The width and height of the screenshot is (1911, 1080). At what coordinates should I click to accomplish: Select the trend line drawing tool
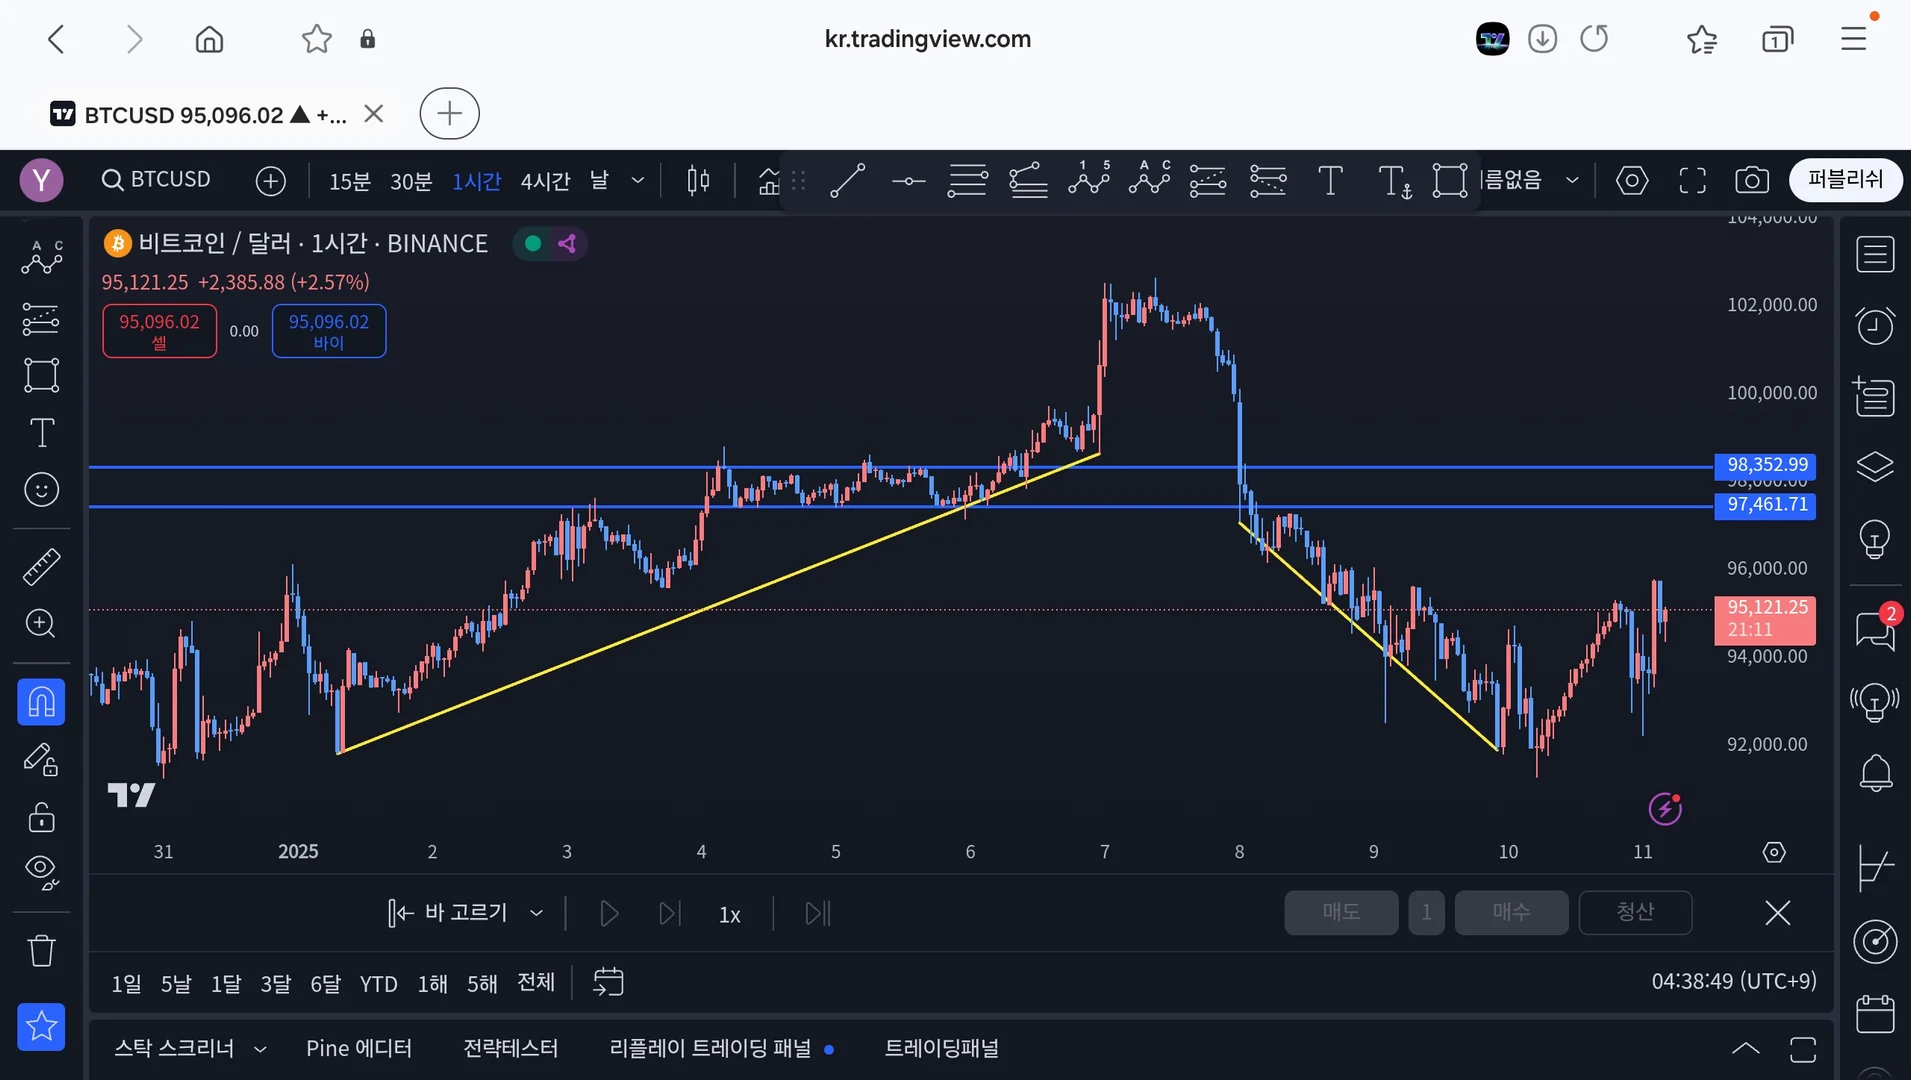(x=847, y=181)
